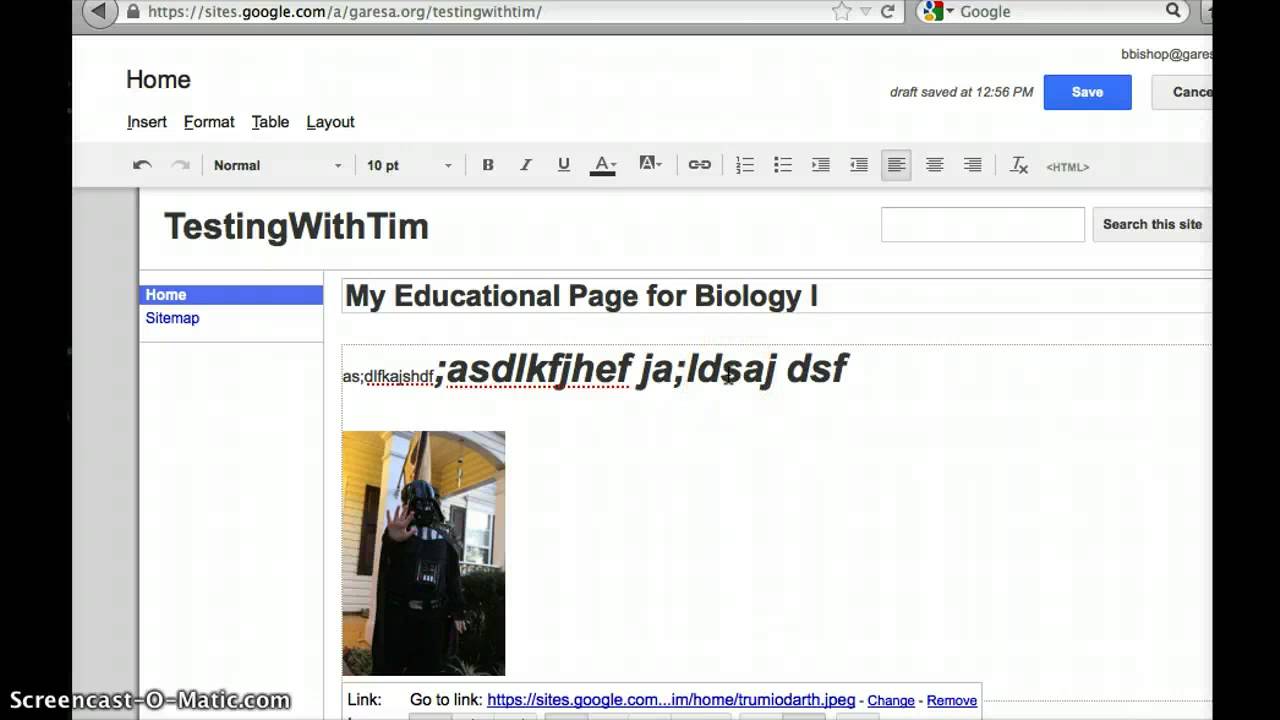The height and width of the screenshot is (720, 1280).
Task: Align text to the right
Action: click(x=973, y=165)
